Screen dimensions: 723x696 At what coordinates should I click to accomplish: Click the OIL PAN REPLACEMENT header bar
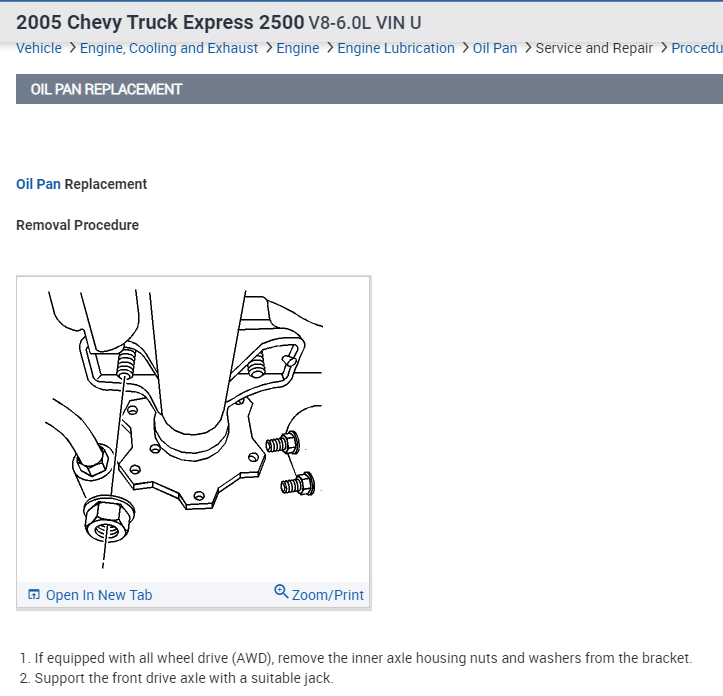coord(369,89)
